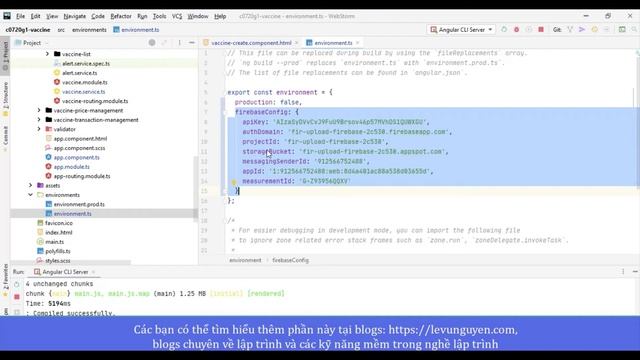Open the Edit menu
The width and height of the screenshot is (640, 360).
pos(36,16)
